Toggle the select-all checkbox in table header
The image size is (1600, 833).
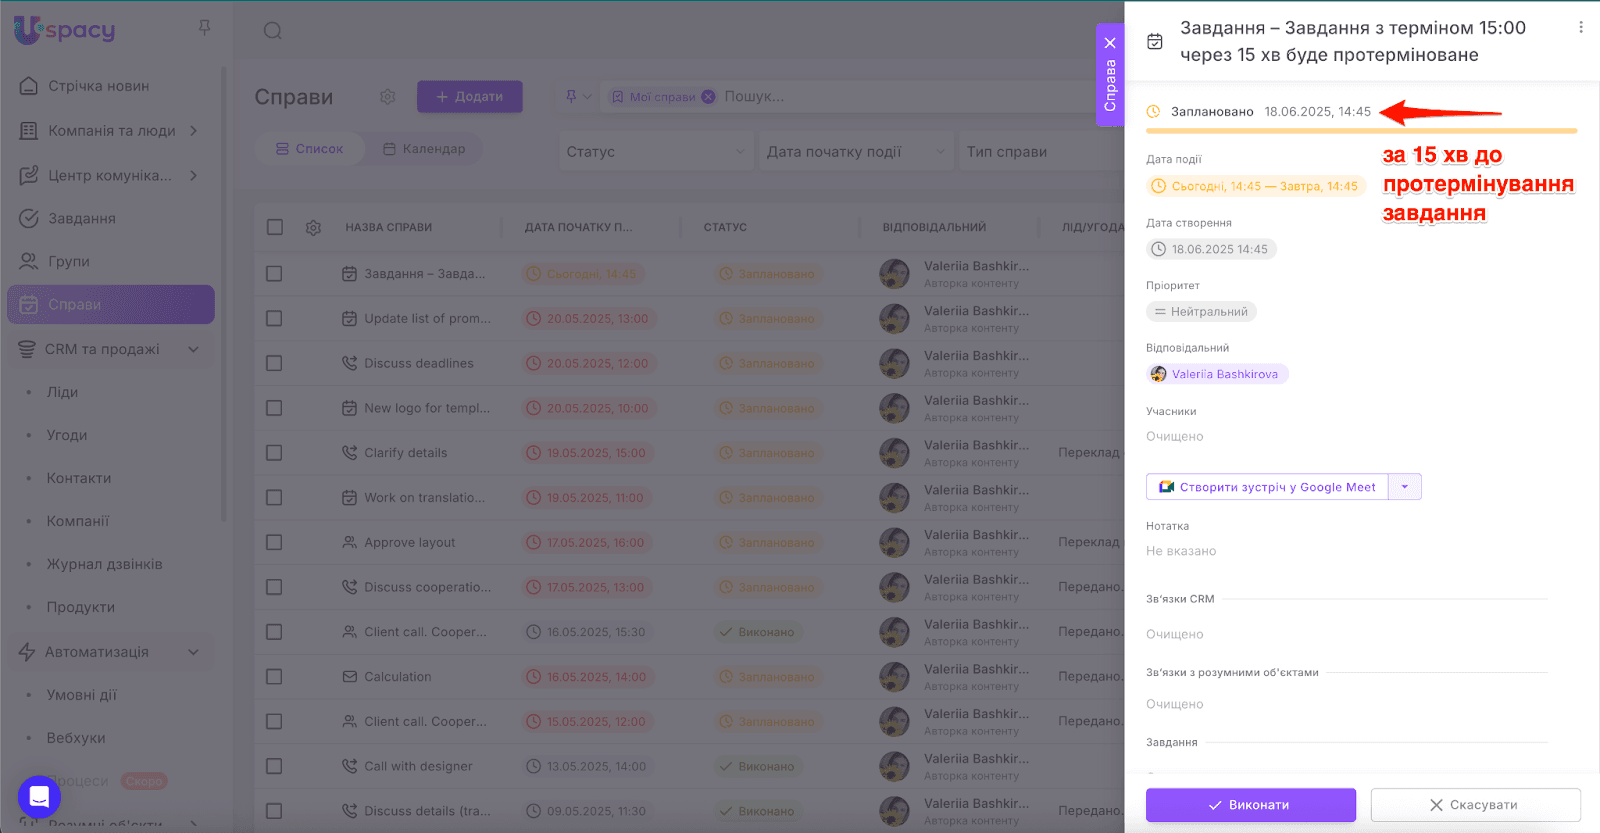(275, 227)
